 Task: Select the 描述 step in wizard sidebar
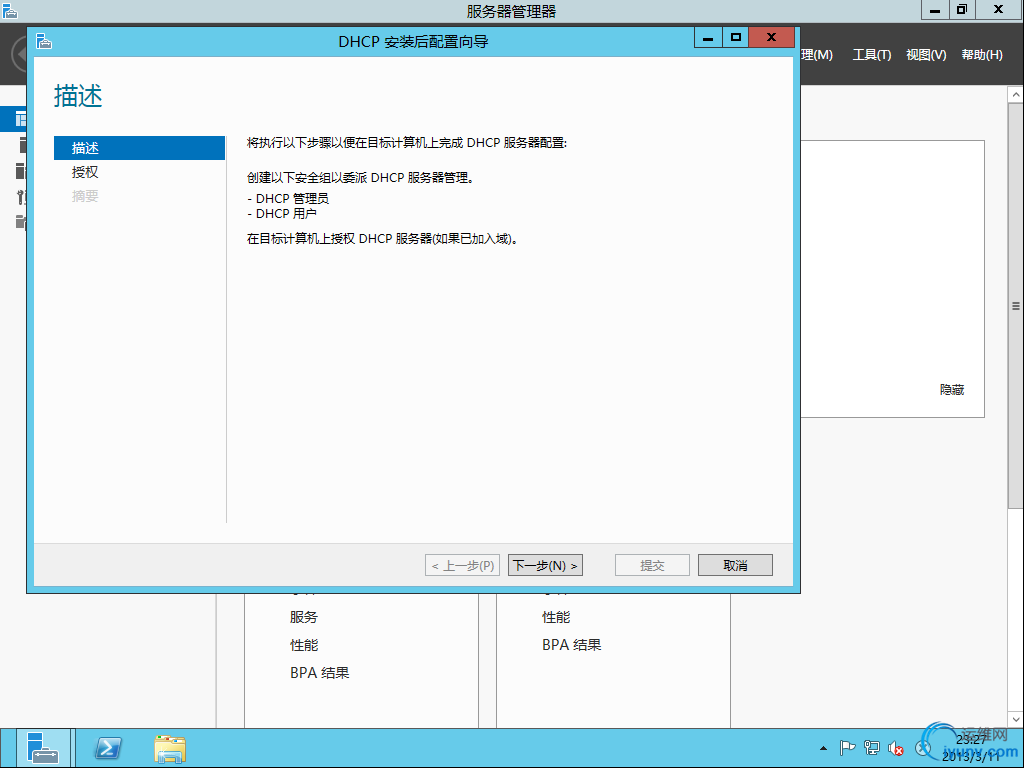tap(139, 148)
